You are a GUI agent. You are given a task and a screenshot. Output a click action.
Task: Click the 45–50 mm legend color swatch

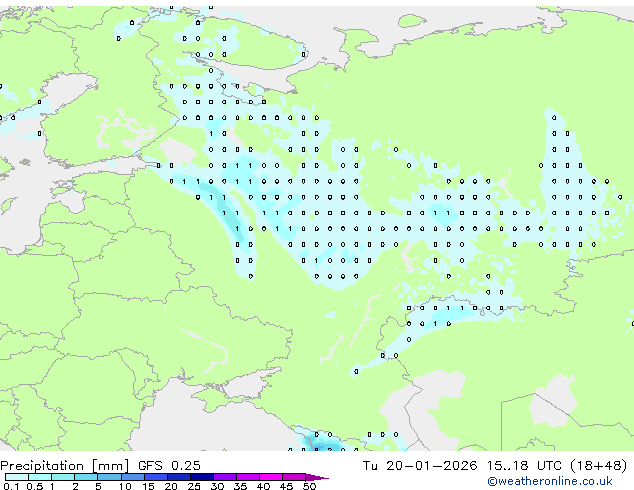coord(294,477)
